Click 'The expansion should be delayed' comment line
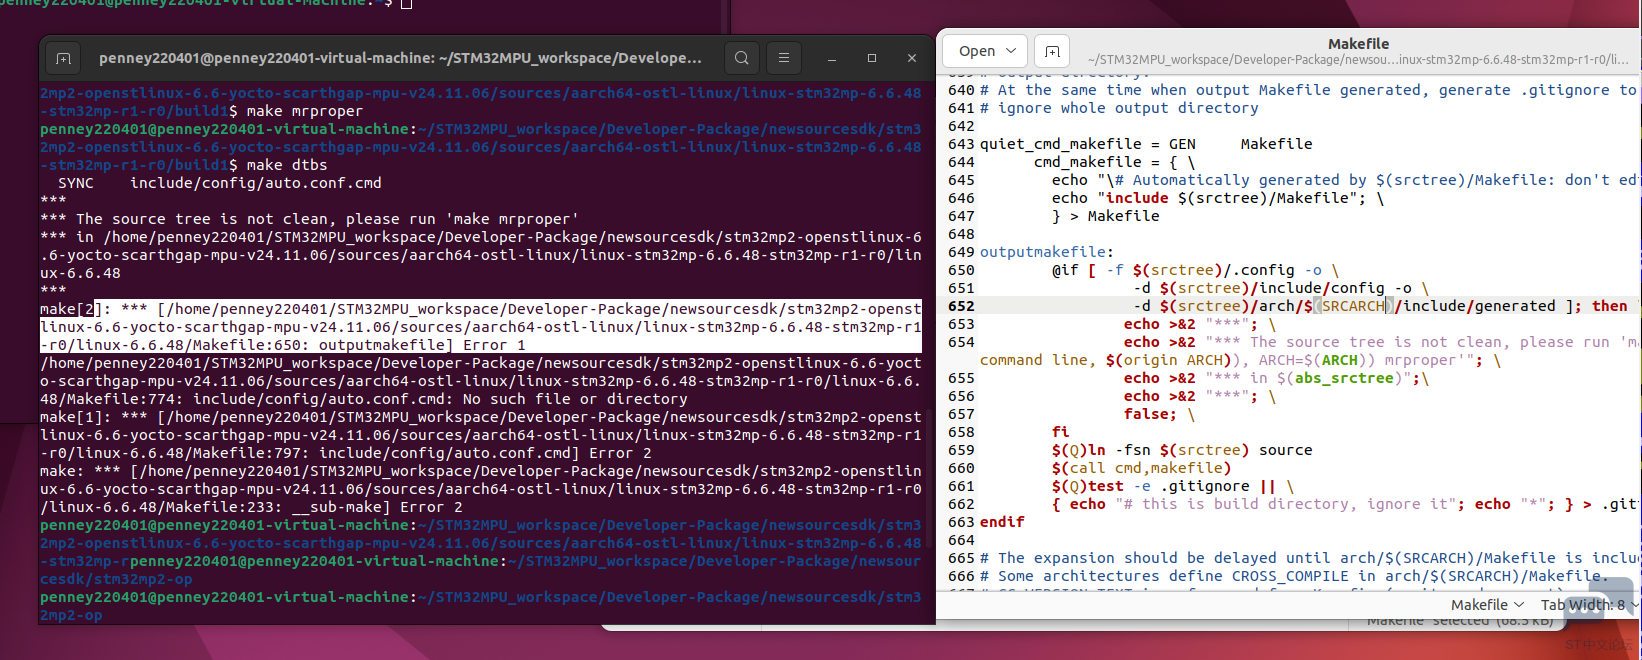Screen dimensions: 1642x660 pyautogui.click(x=1309, y=558)
